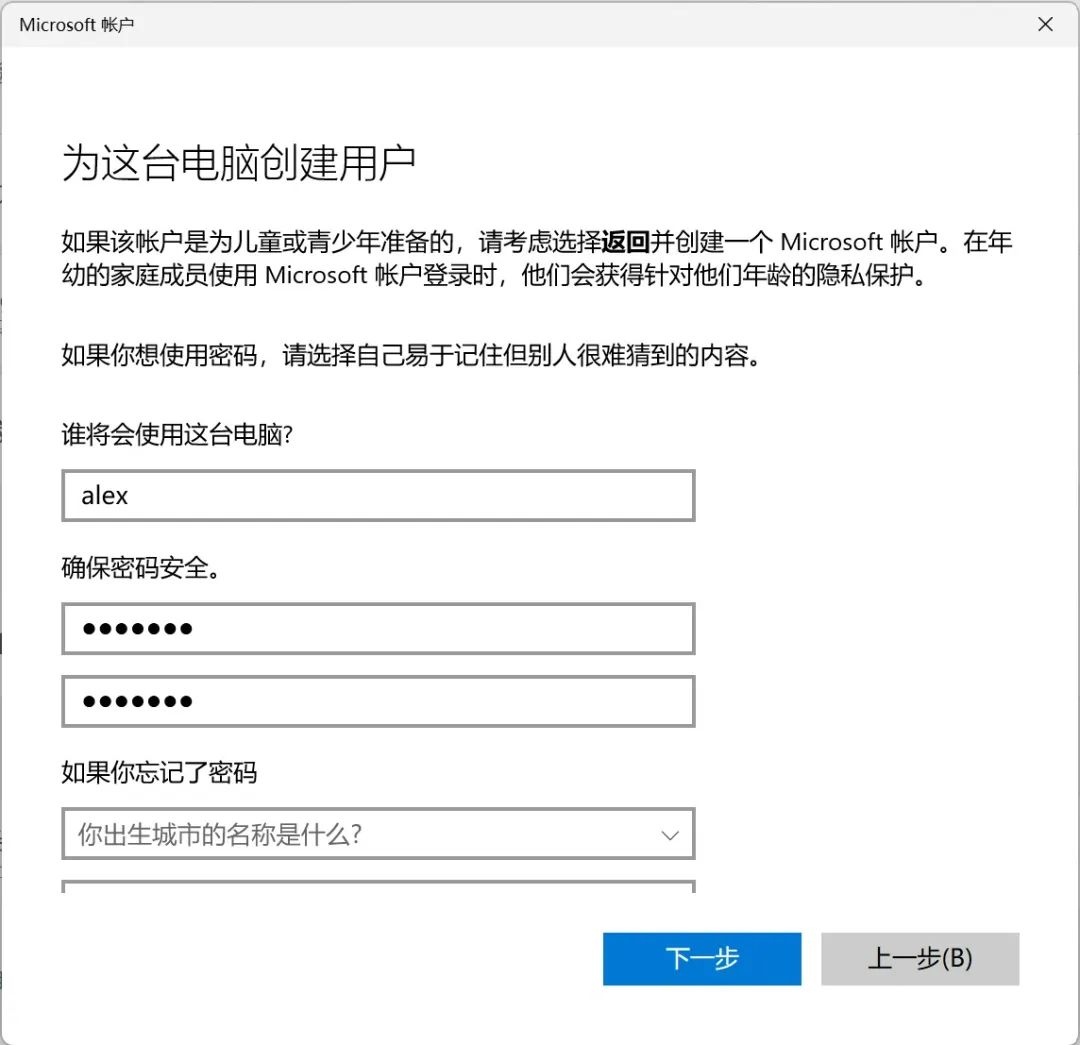Open the security question dropdown 你出生城市的名称是什么

(x=378, y=834)
